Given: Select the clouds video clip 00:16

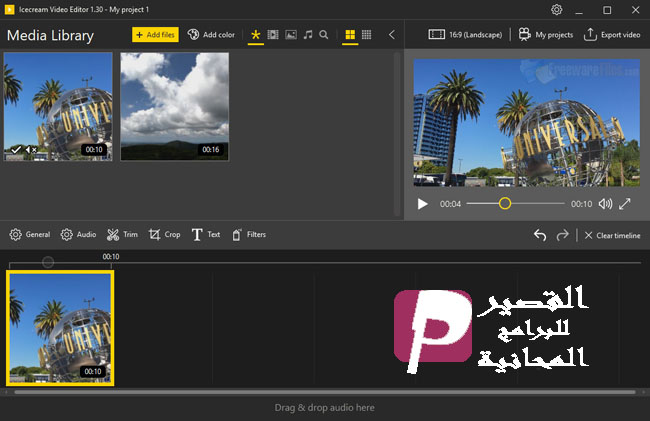Looking at the screenshot, I should tap(175, 106).
